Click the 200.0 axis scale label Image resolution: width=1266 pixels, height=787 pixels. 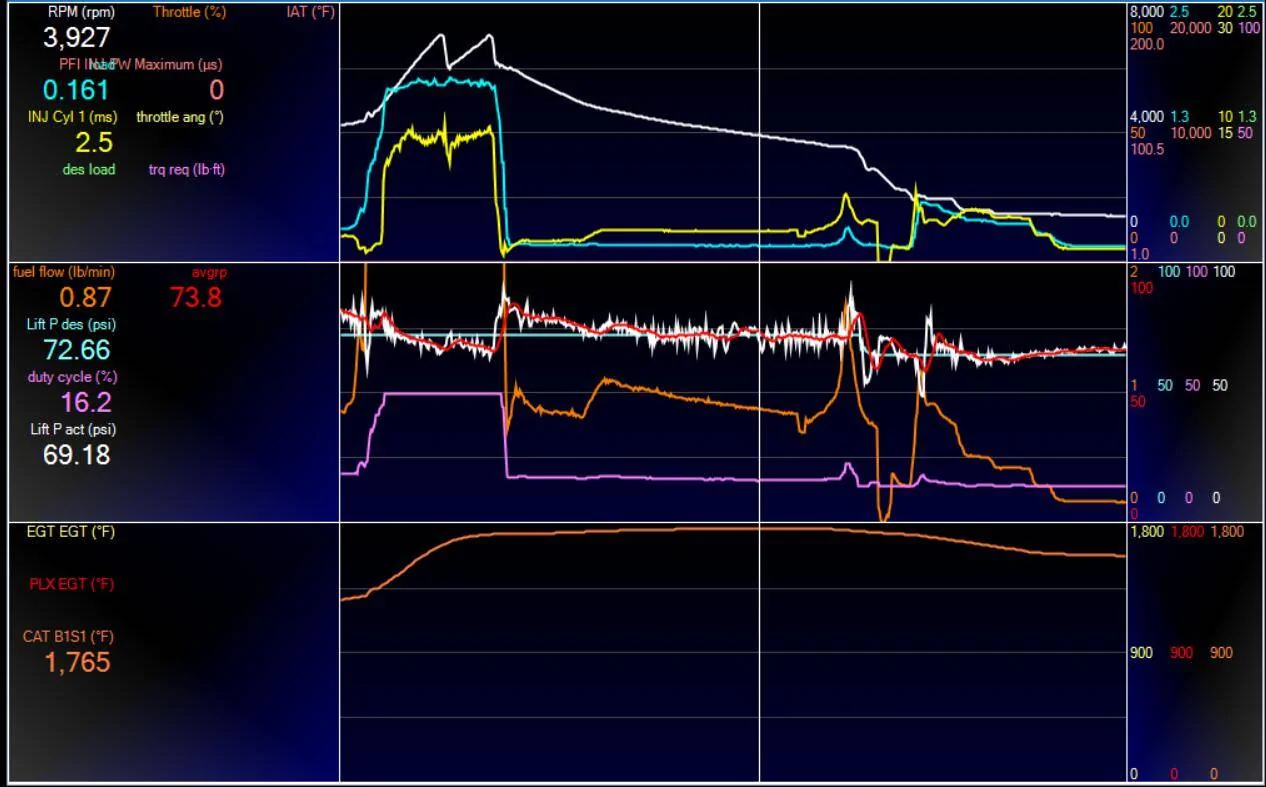pyautogui.click(x=1147, y=44)
